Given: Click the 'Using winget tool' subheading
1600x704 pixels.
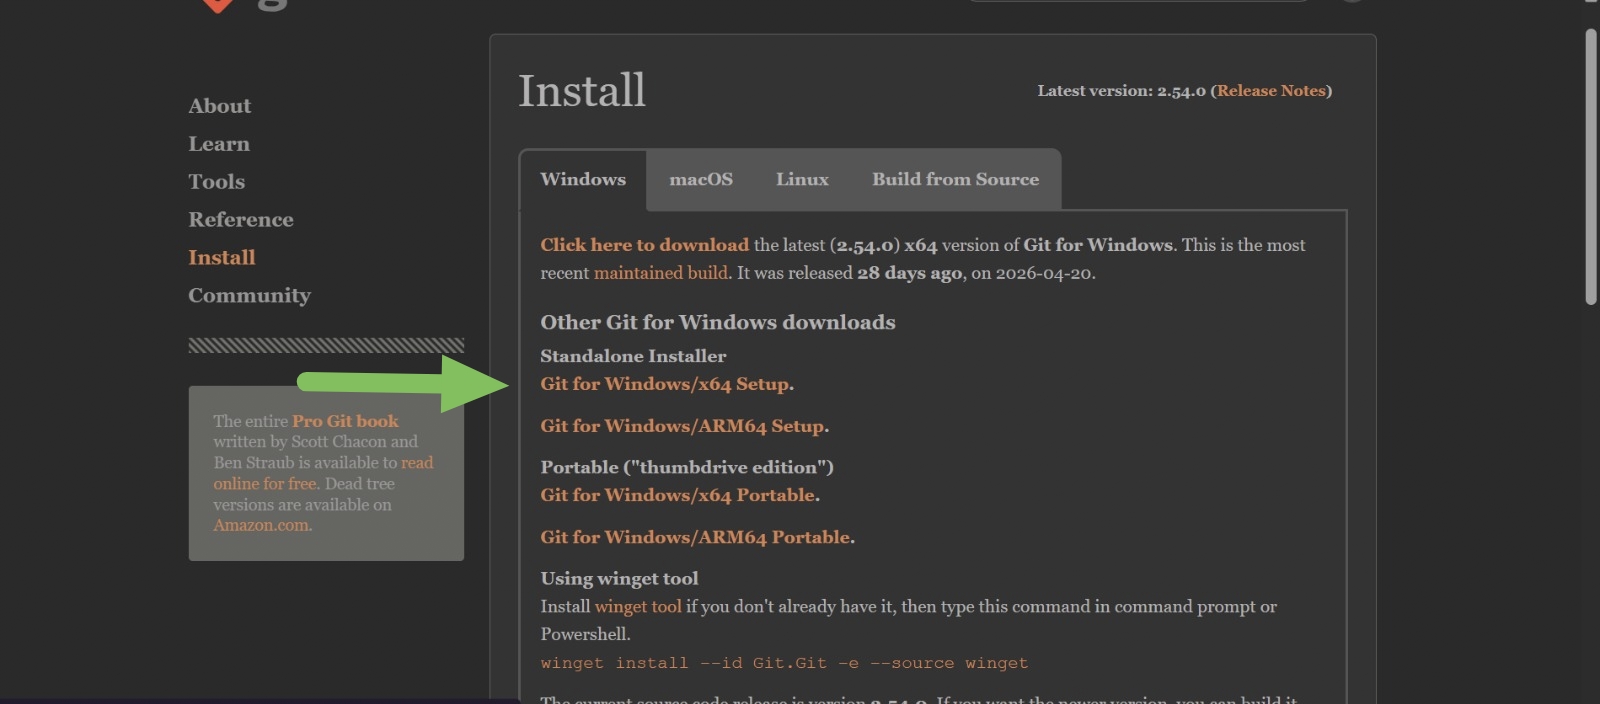Looking at the screenshot, I should click(619, 578).
